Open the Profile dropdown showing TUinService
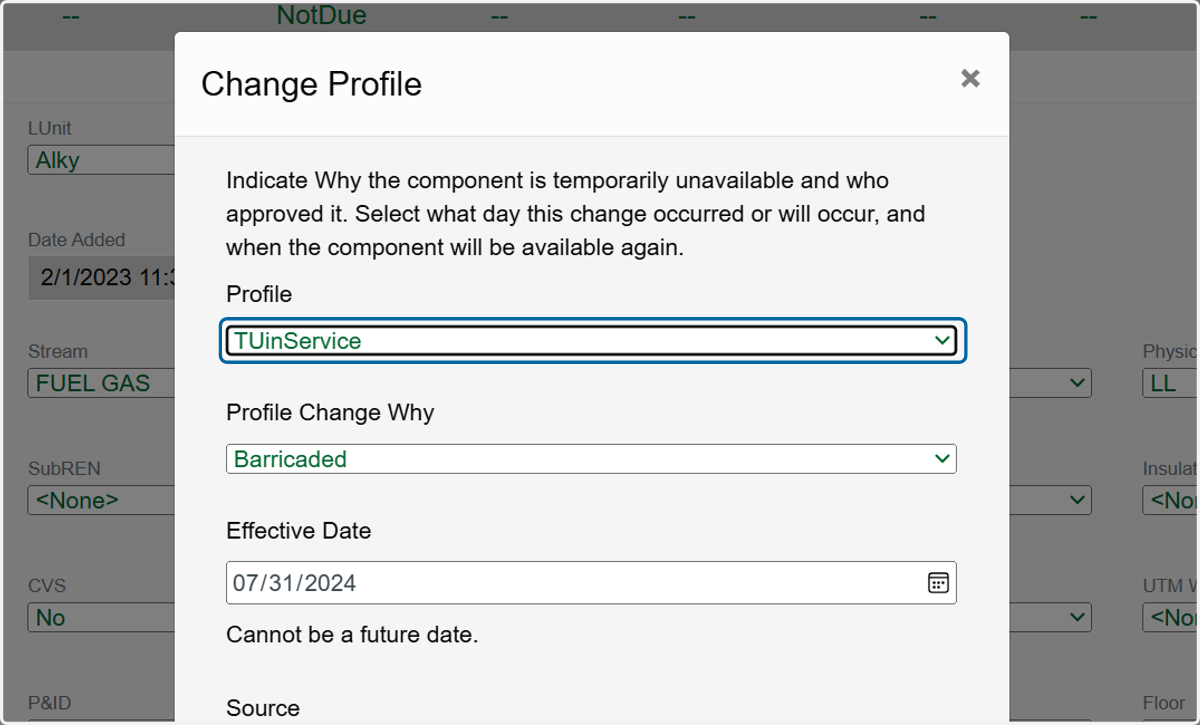Viewport: 1200px width, 725px height. tap(591, 341)
